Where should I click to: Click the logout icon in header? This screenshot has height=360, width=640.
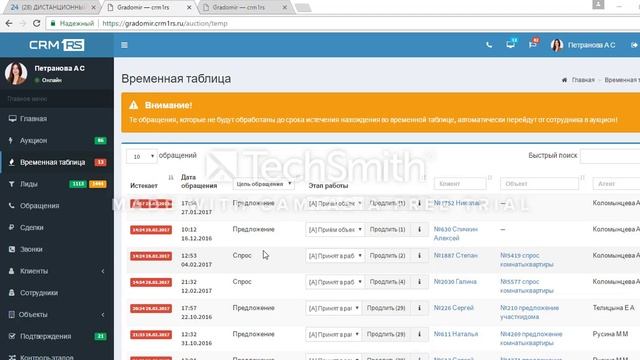634,45
